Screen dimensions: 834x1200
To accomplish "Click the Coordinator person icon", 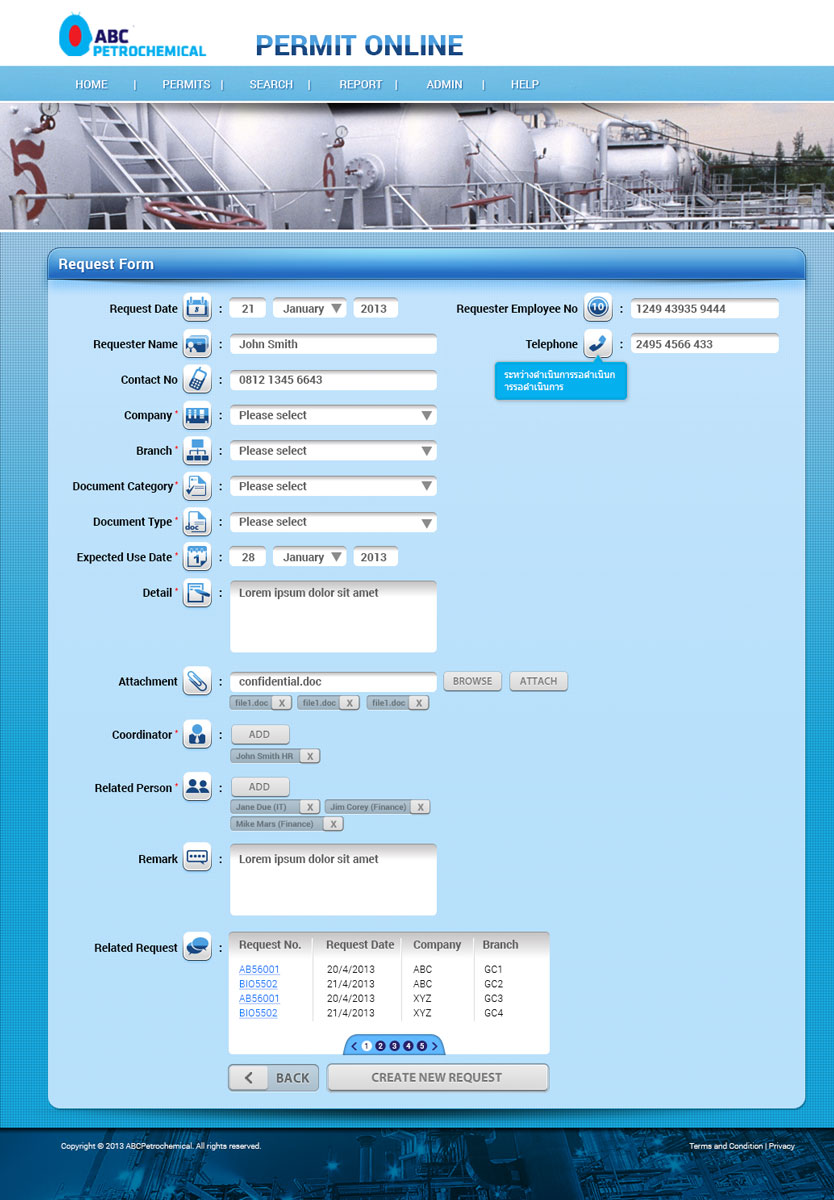I will pos(197,734).
